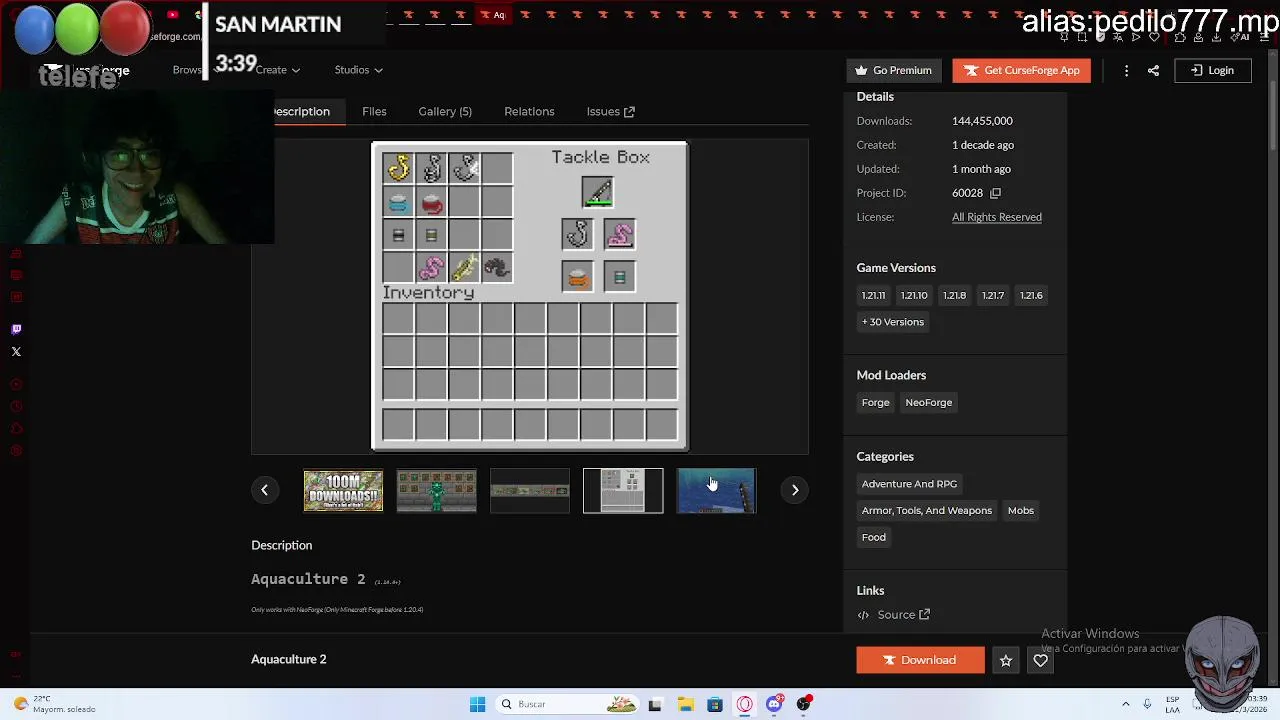This screenshot has height=720, width=1280.
Task: Open the Windows Start menu
Action: pos(477,704)
